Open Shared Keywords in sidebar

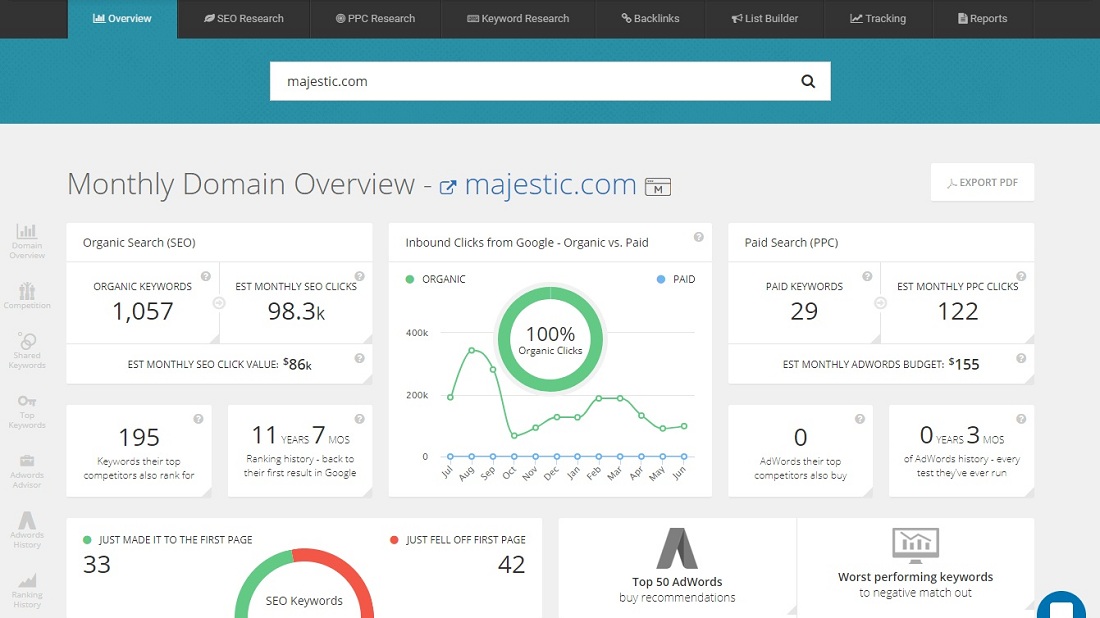tap(27, 351)
